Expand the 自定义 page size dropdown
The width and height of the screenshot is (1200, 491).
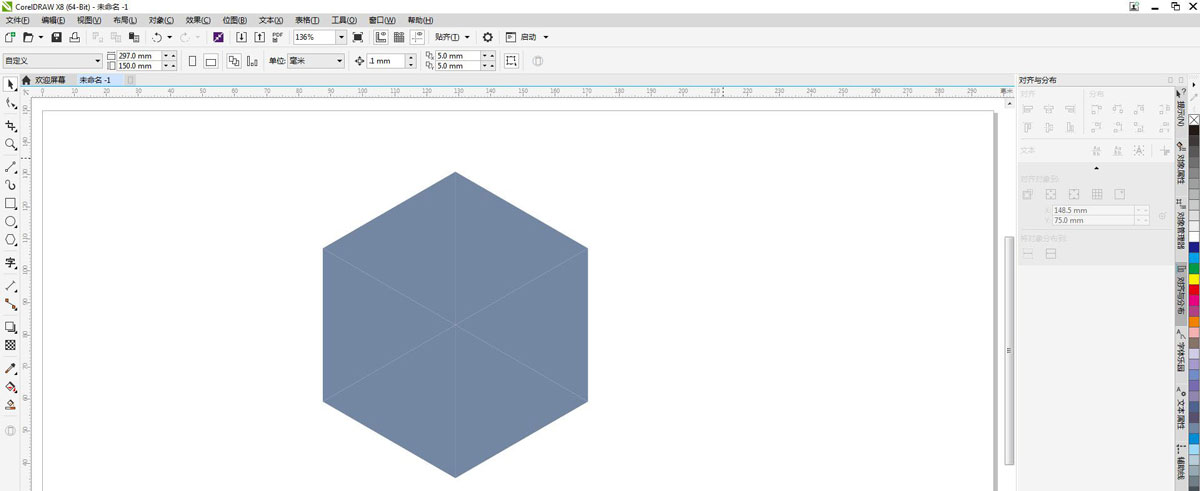coord(97,61)
